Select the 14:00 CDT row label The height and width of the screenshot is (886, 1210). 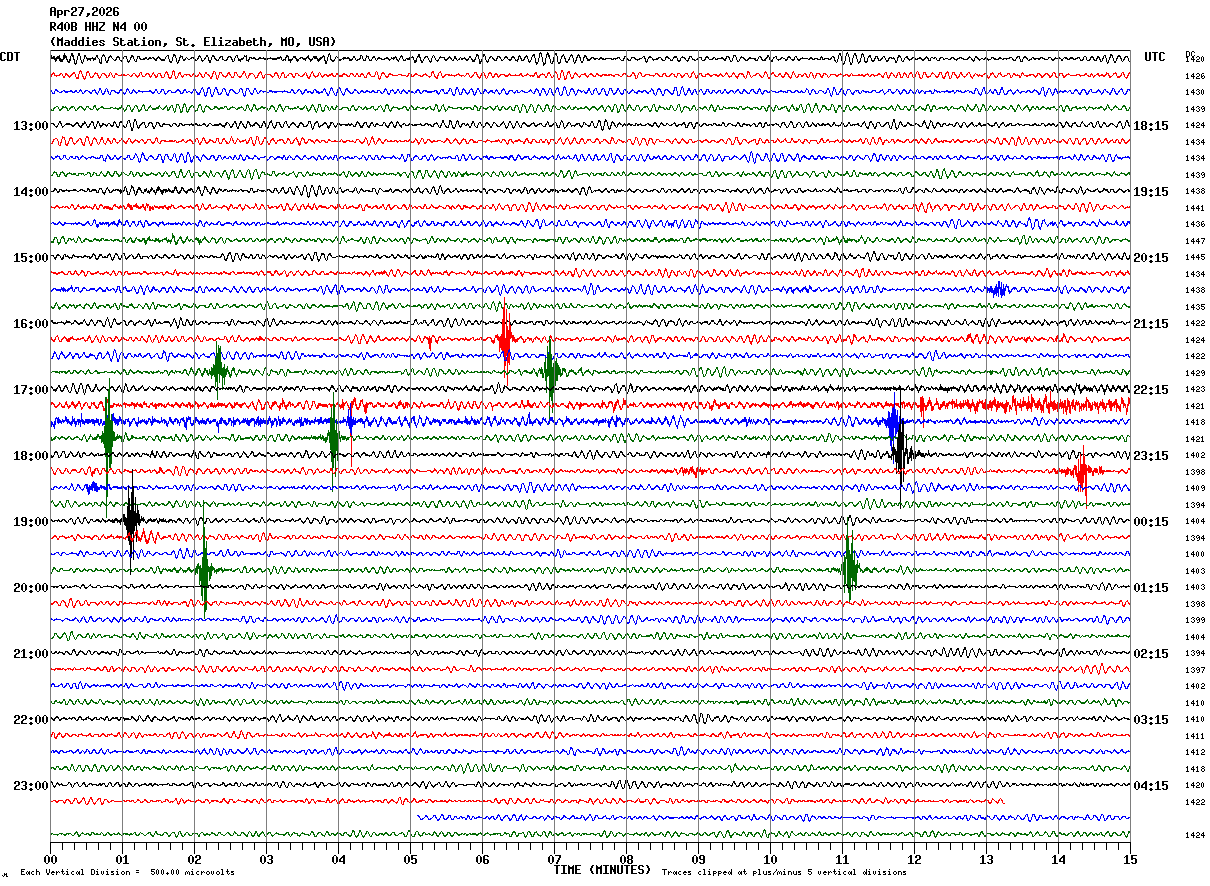(31, 192)
